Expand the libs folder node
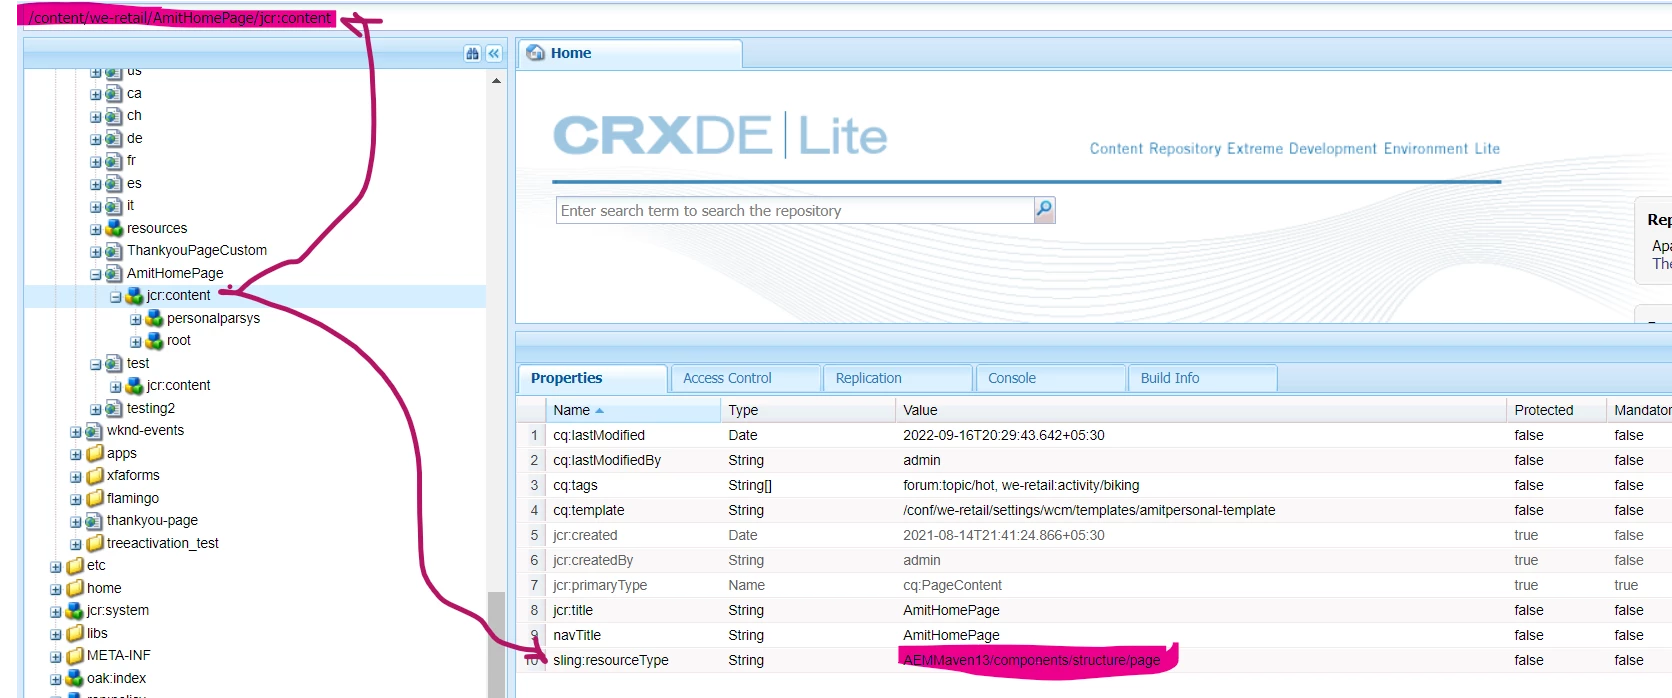Viewport: 1672px width, 698px height. (x=56, y=635)
